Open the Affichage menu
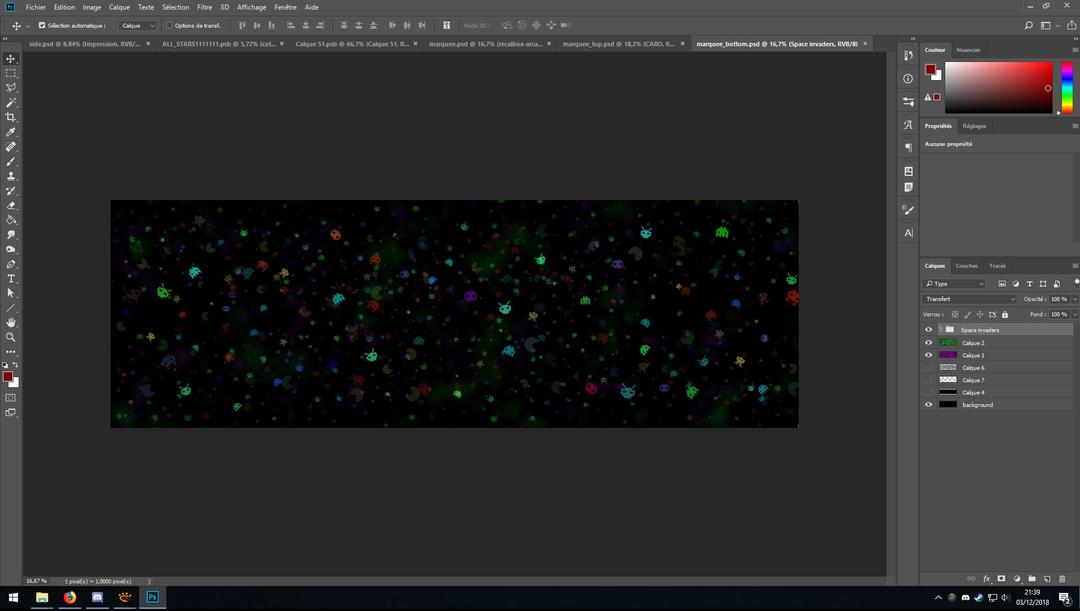The image size is (1080, 611). click(251, 7)
